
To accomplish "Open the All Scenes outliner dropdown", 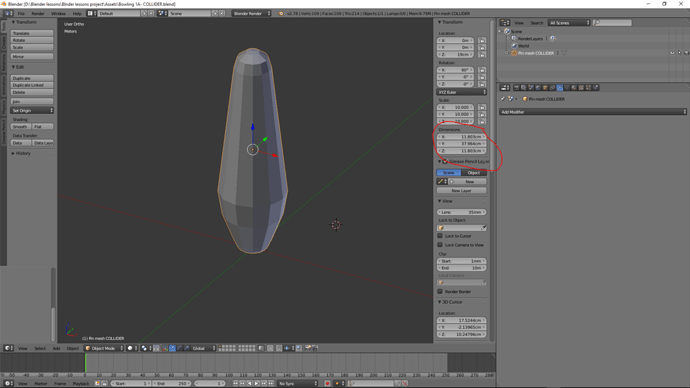I will point(569,22).
